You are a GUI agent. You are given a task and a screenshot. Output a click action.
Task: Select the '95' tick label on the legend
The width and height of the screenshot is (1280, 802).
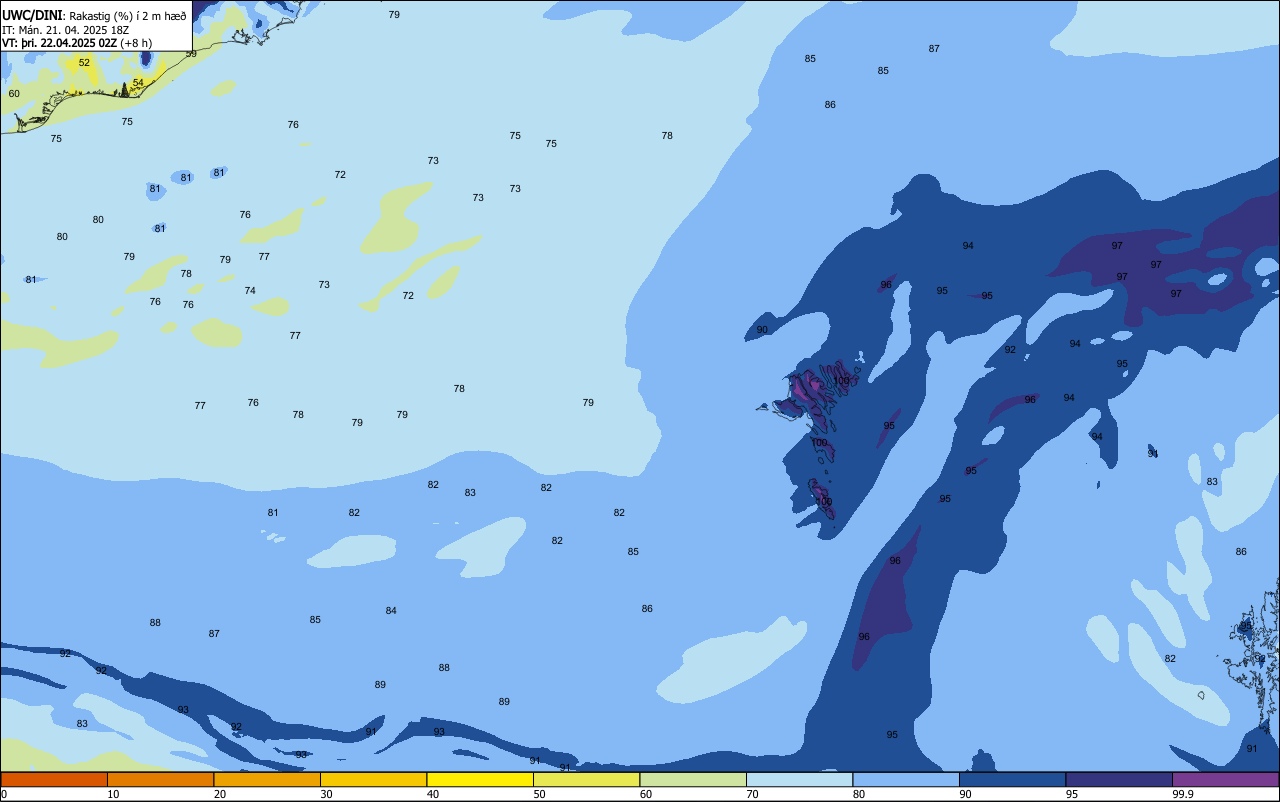point(1072,794)
